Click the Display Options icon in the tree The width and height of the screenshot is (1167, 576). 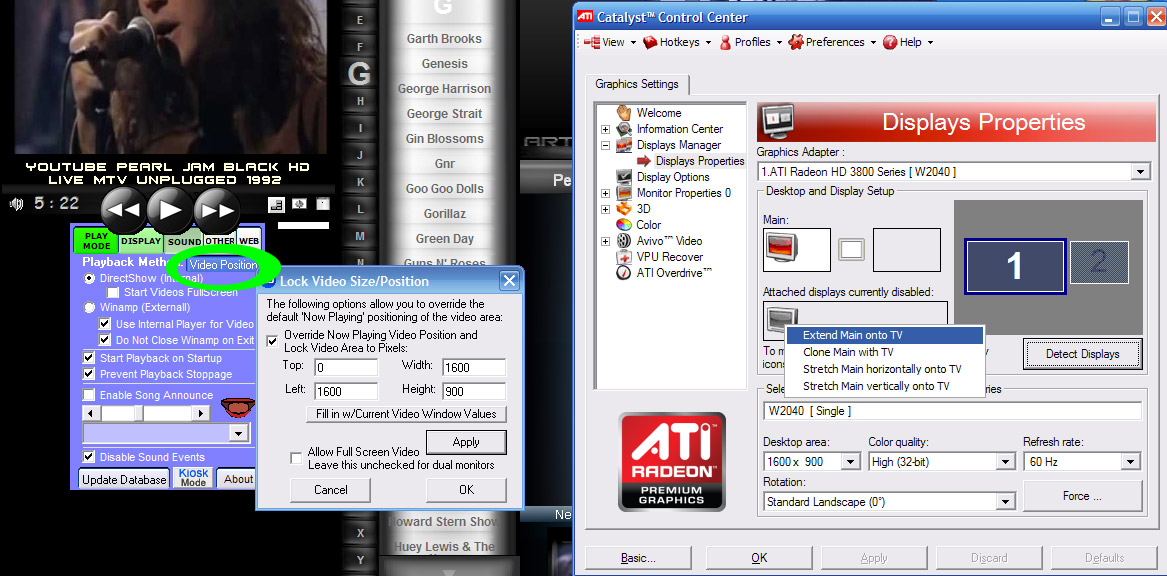624,177
